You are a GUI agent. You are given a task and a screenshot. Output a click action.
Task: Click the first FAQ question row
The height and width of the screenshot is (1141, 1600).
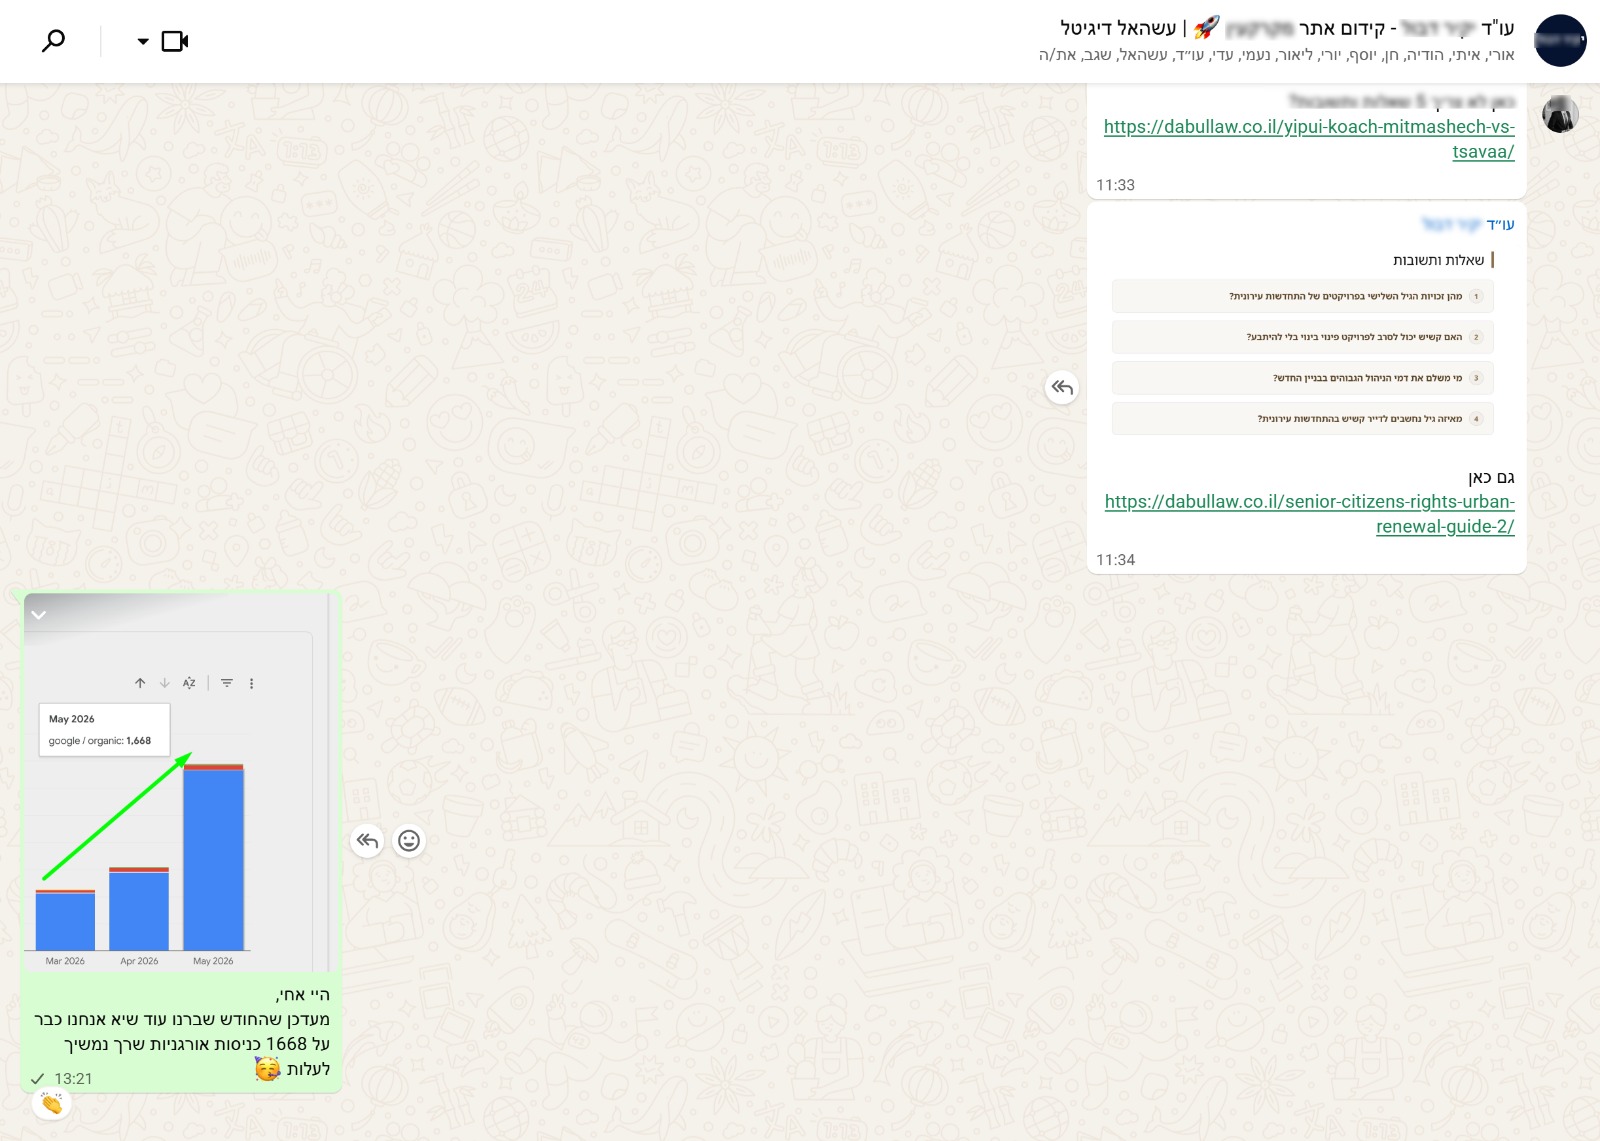click(x=1303, y=296)
